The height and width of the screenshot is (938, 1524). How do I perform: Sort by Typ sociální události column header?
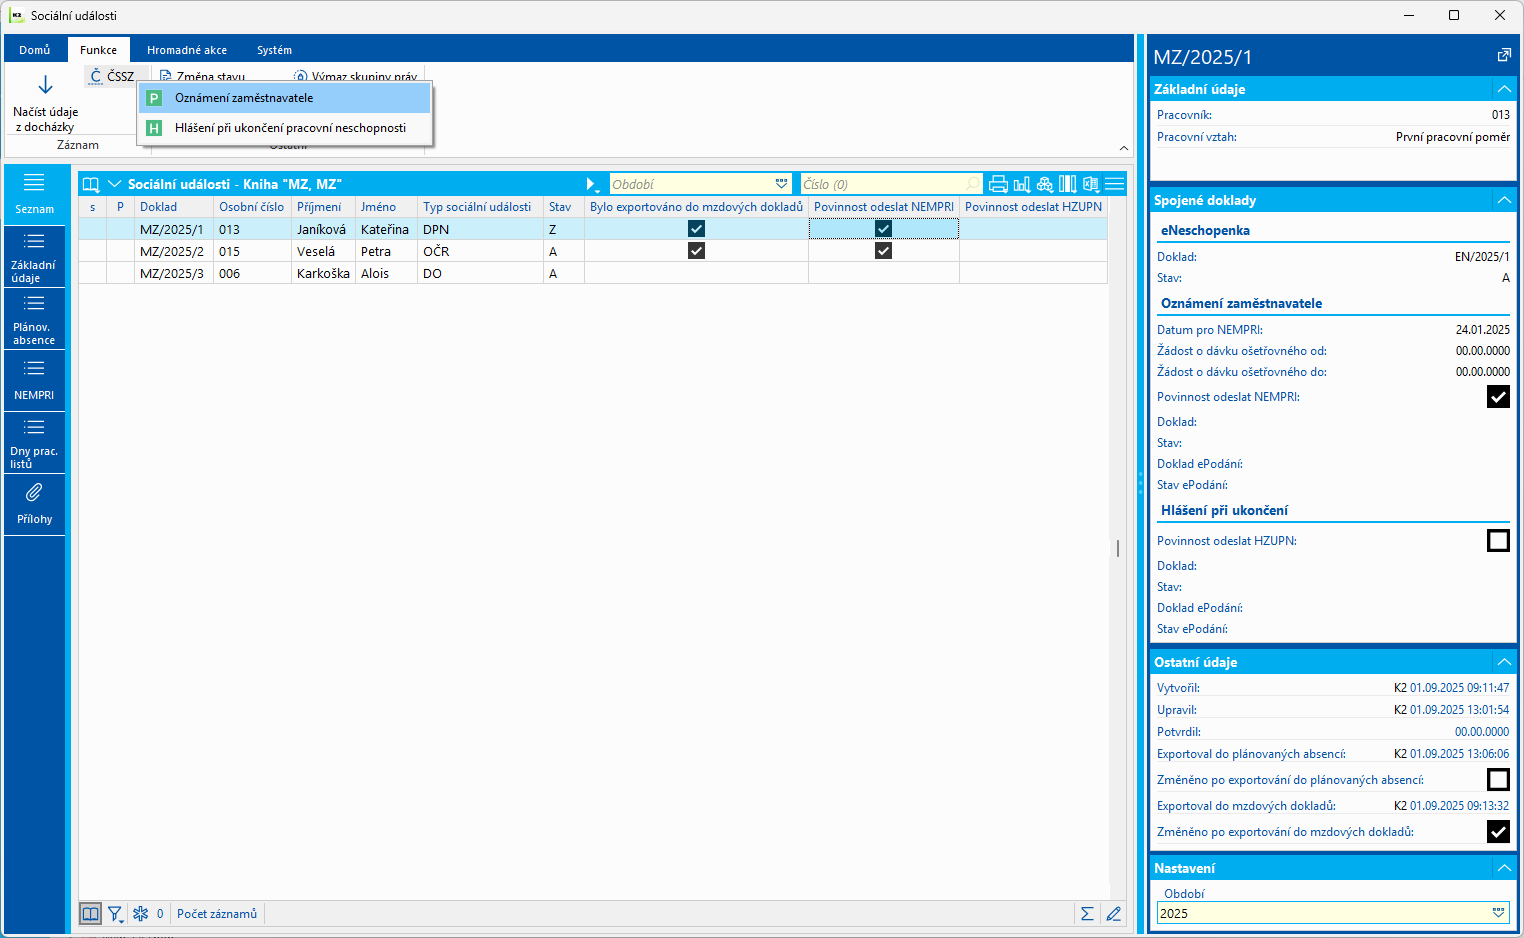click(480, 207)
